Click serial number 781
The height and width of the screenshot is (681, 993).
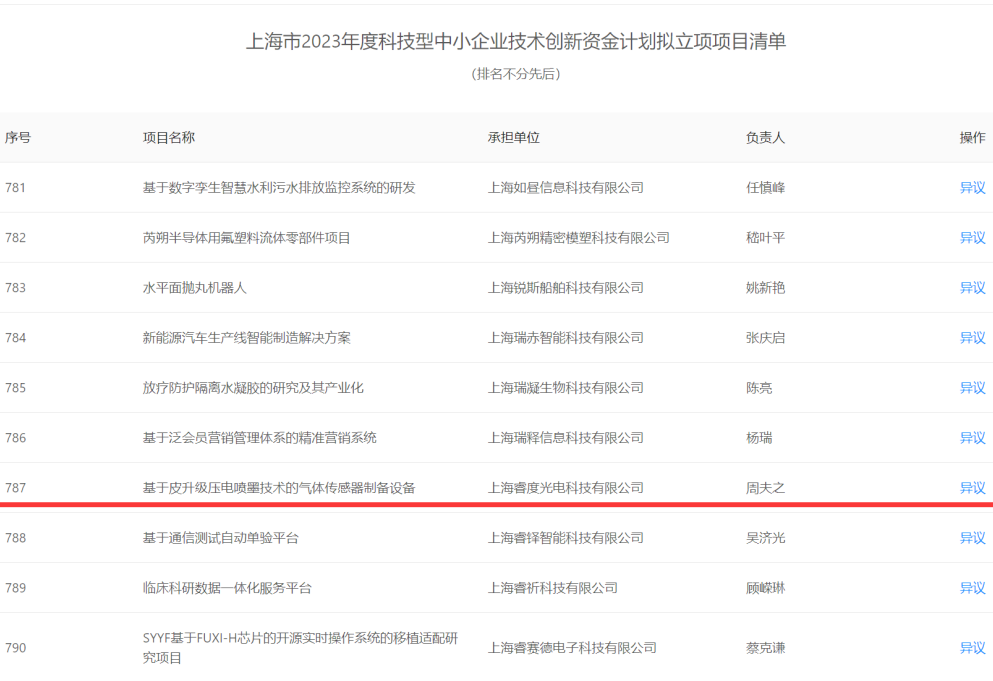(15, 188)
